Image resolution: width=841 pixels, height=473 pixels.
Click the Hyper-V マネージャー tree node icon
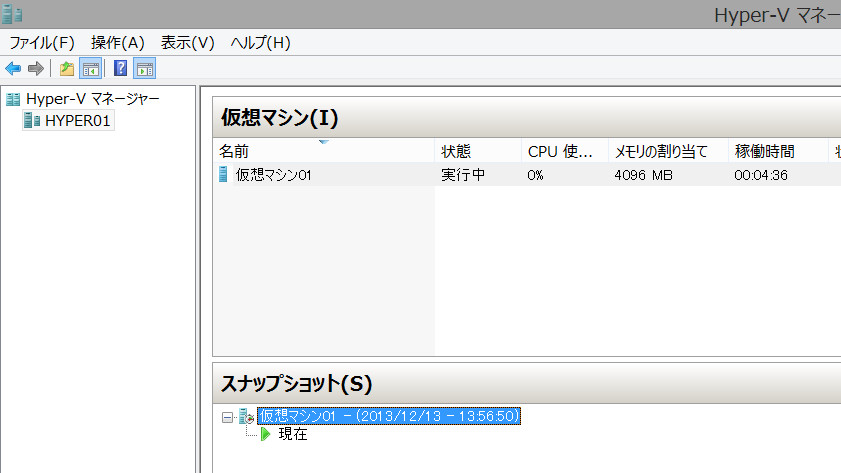(13, 99)
